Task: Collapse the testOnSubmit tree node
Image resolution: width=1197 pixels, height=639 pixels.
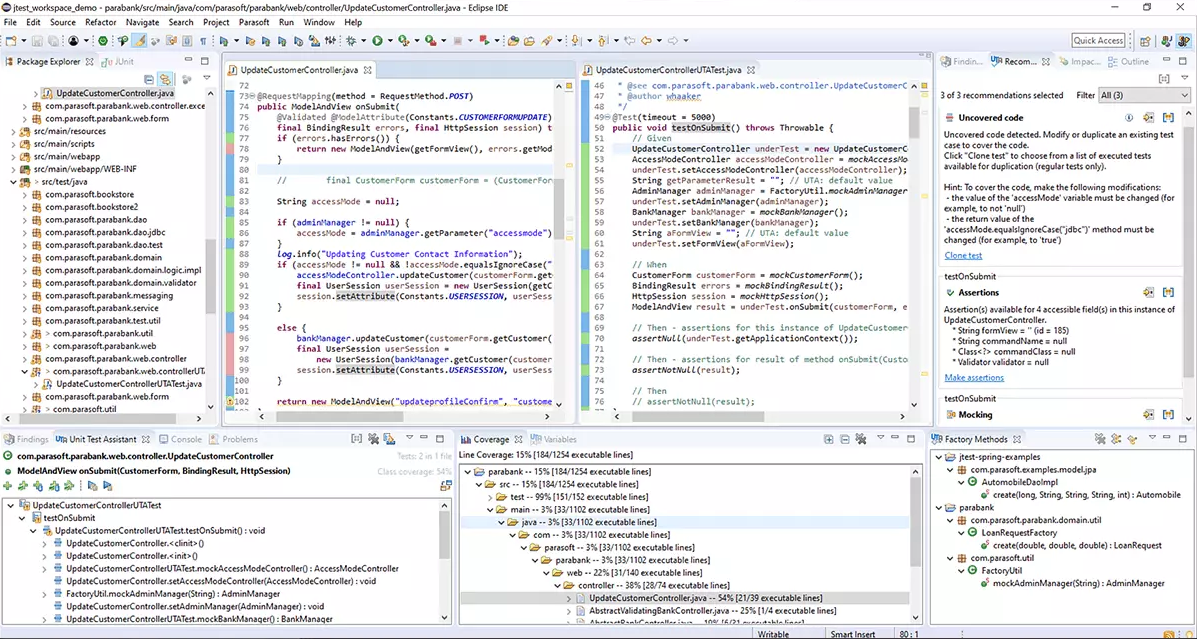Action: pyautogui.click(x=20, y=518)
